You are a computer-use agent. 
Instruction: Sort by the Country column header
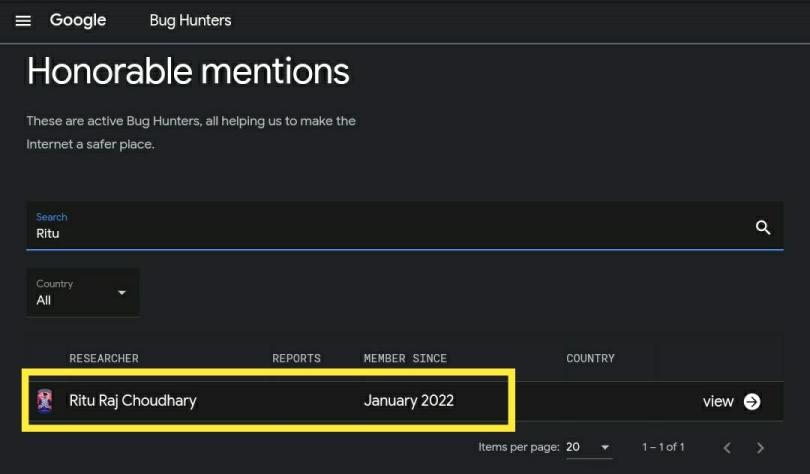[x=590, y=358]
